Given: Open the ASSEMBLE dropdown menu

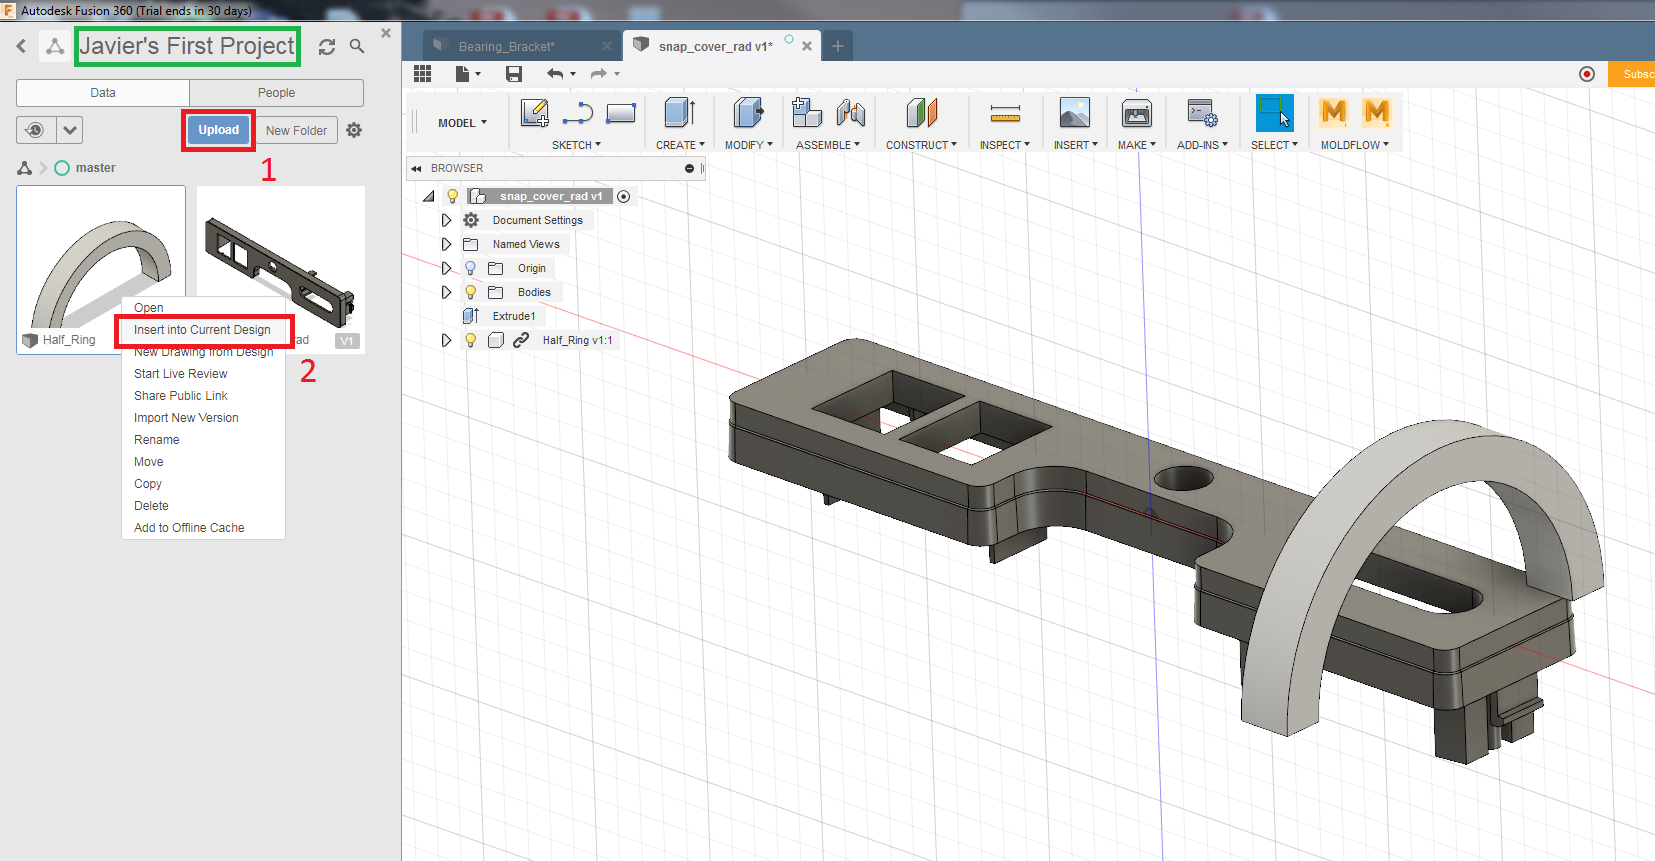Looking at the screenshot, I should 828,145.
